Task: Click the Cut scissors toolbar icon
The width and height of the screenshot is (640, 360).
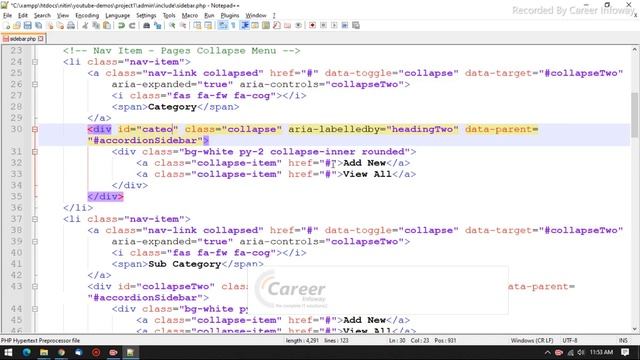Action: click(x=85, y=25)
